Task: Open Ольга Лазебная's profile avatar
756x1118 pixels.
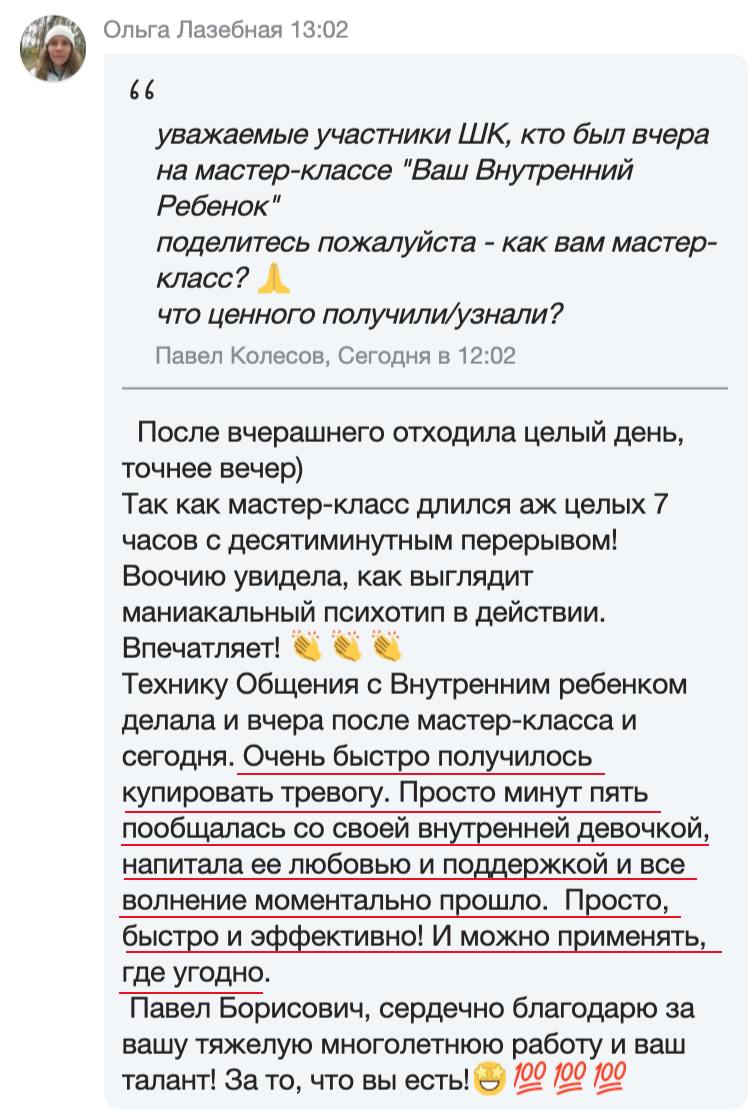Action: click(x=53, y=48)
